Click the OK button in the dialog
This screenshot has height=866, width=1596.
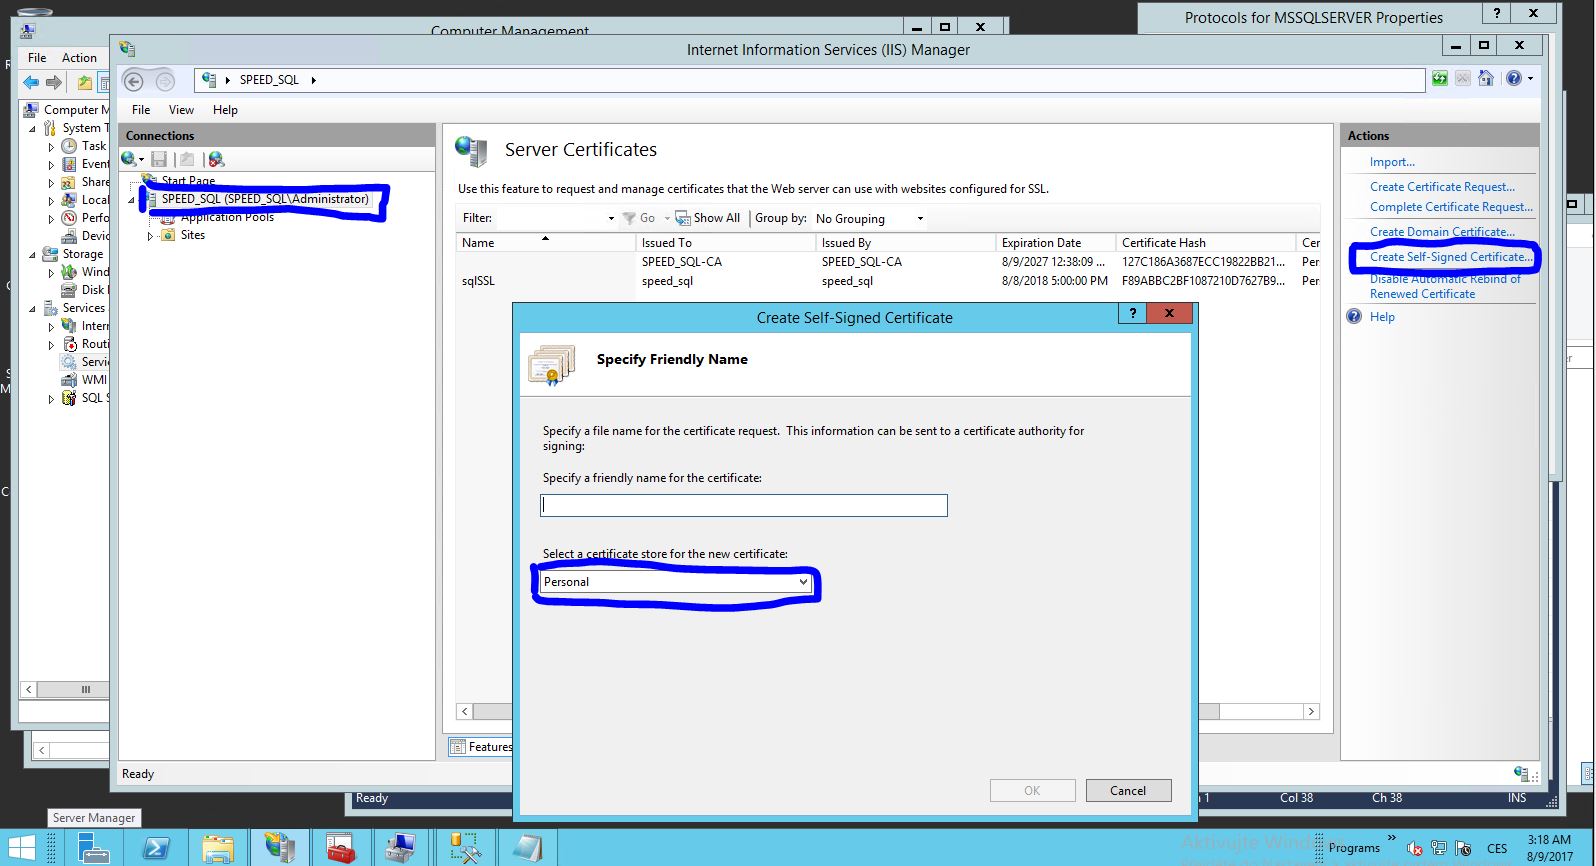click(1032, 790)
